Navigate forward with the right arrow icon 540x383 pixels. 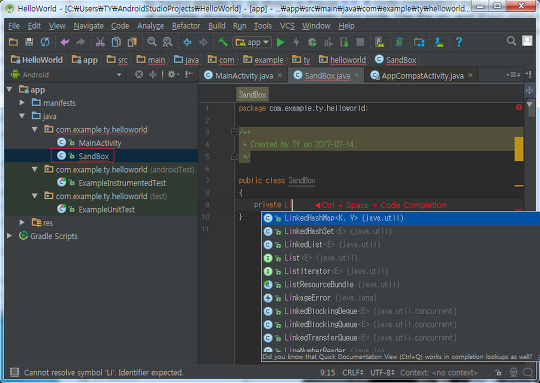203,42
